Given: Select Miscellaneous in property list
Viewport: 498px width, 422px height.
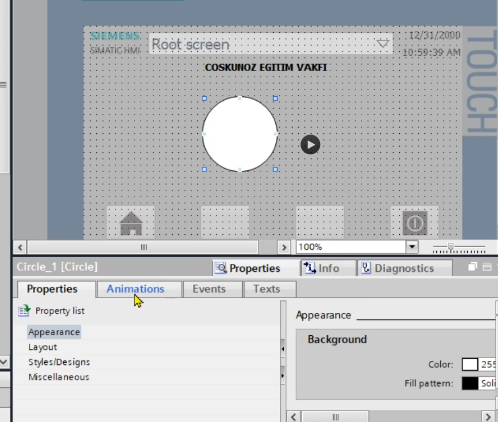Looking at the screenshot, I should pyautogui.click(x=59, y=377).
